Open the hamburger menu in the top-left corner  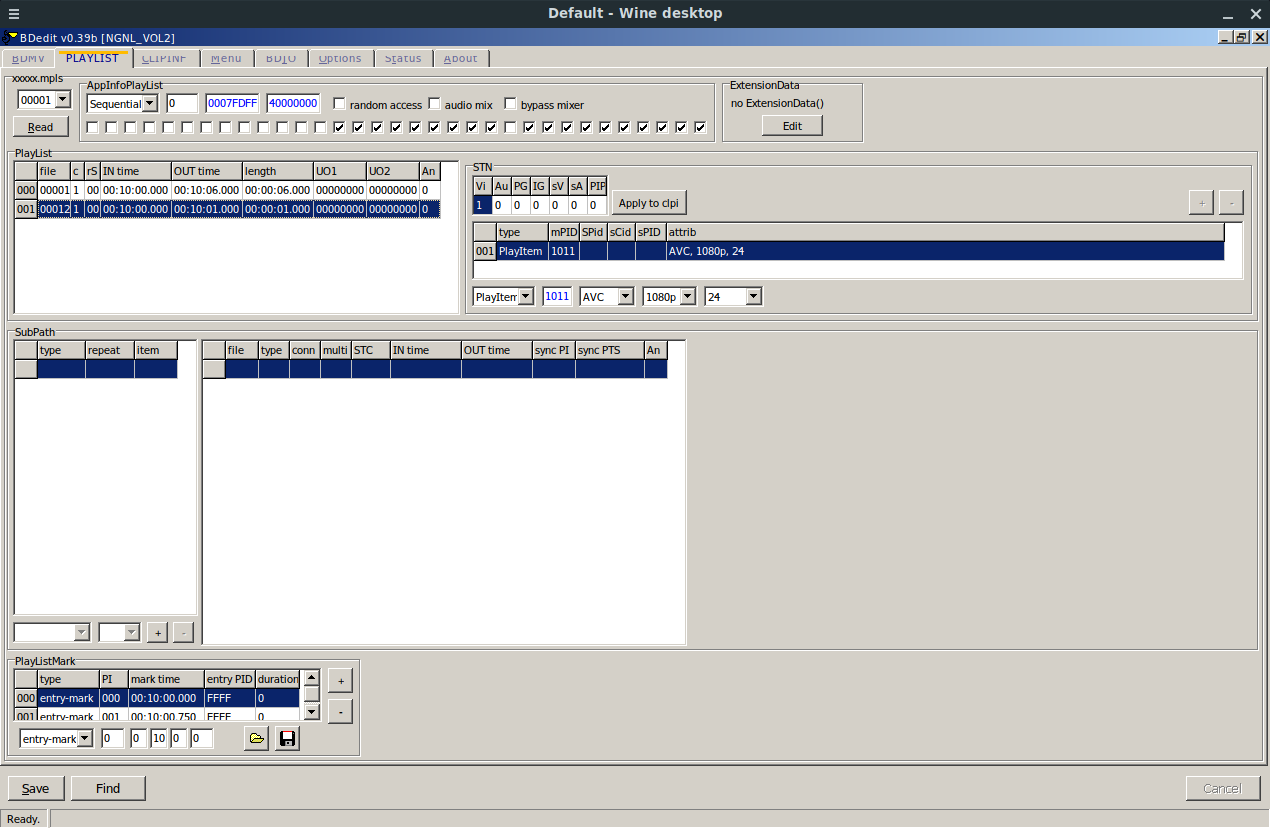click(13, 13)
